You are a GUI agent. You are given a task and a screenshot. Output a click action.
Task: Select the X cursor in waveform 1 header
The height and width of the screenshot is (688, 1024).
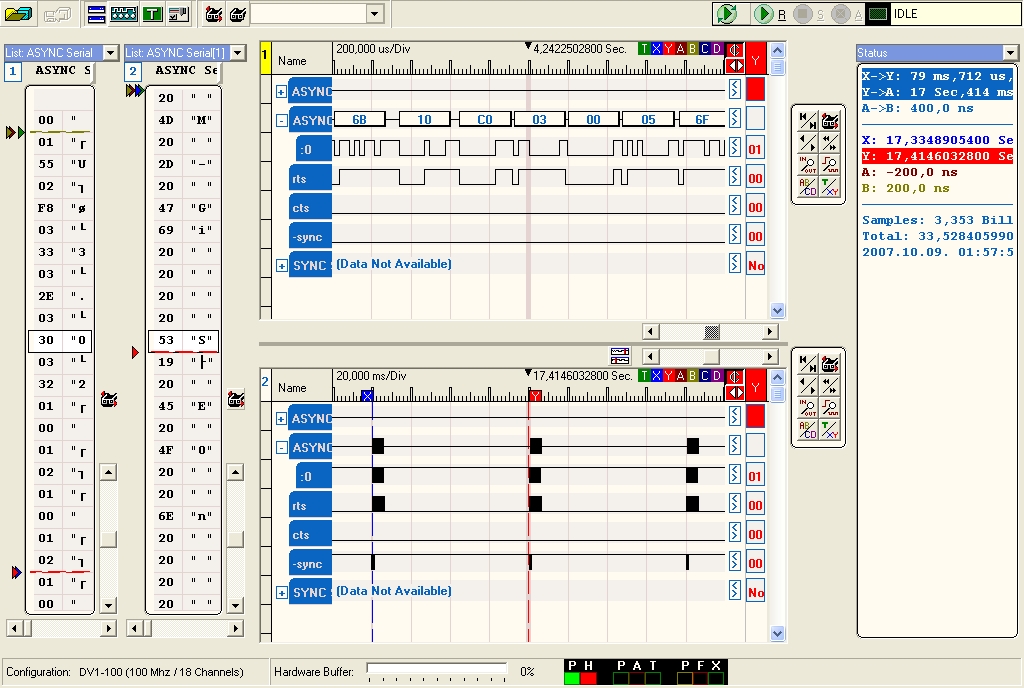point(656,48)
